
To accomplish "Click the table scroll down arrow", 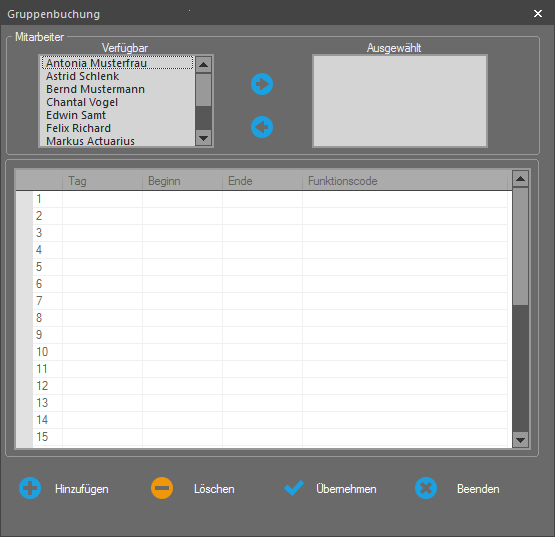I will (520, 440).
